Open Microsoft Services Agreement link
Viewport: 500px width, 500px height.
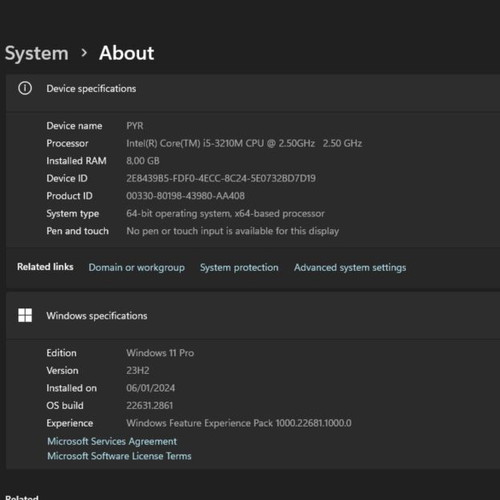coord(112,441)
